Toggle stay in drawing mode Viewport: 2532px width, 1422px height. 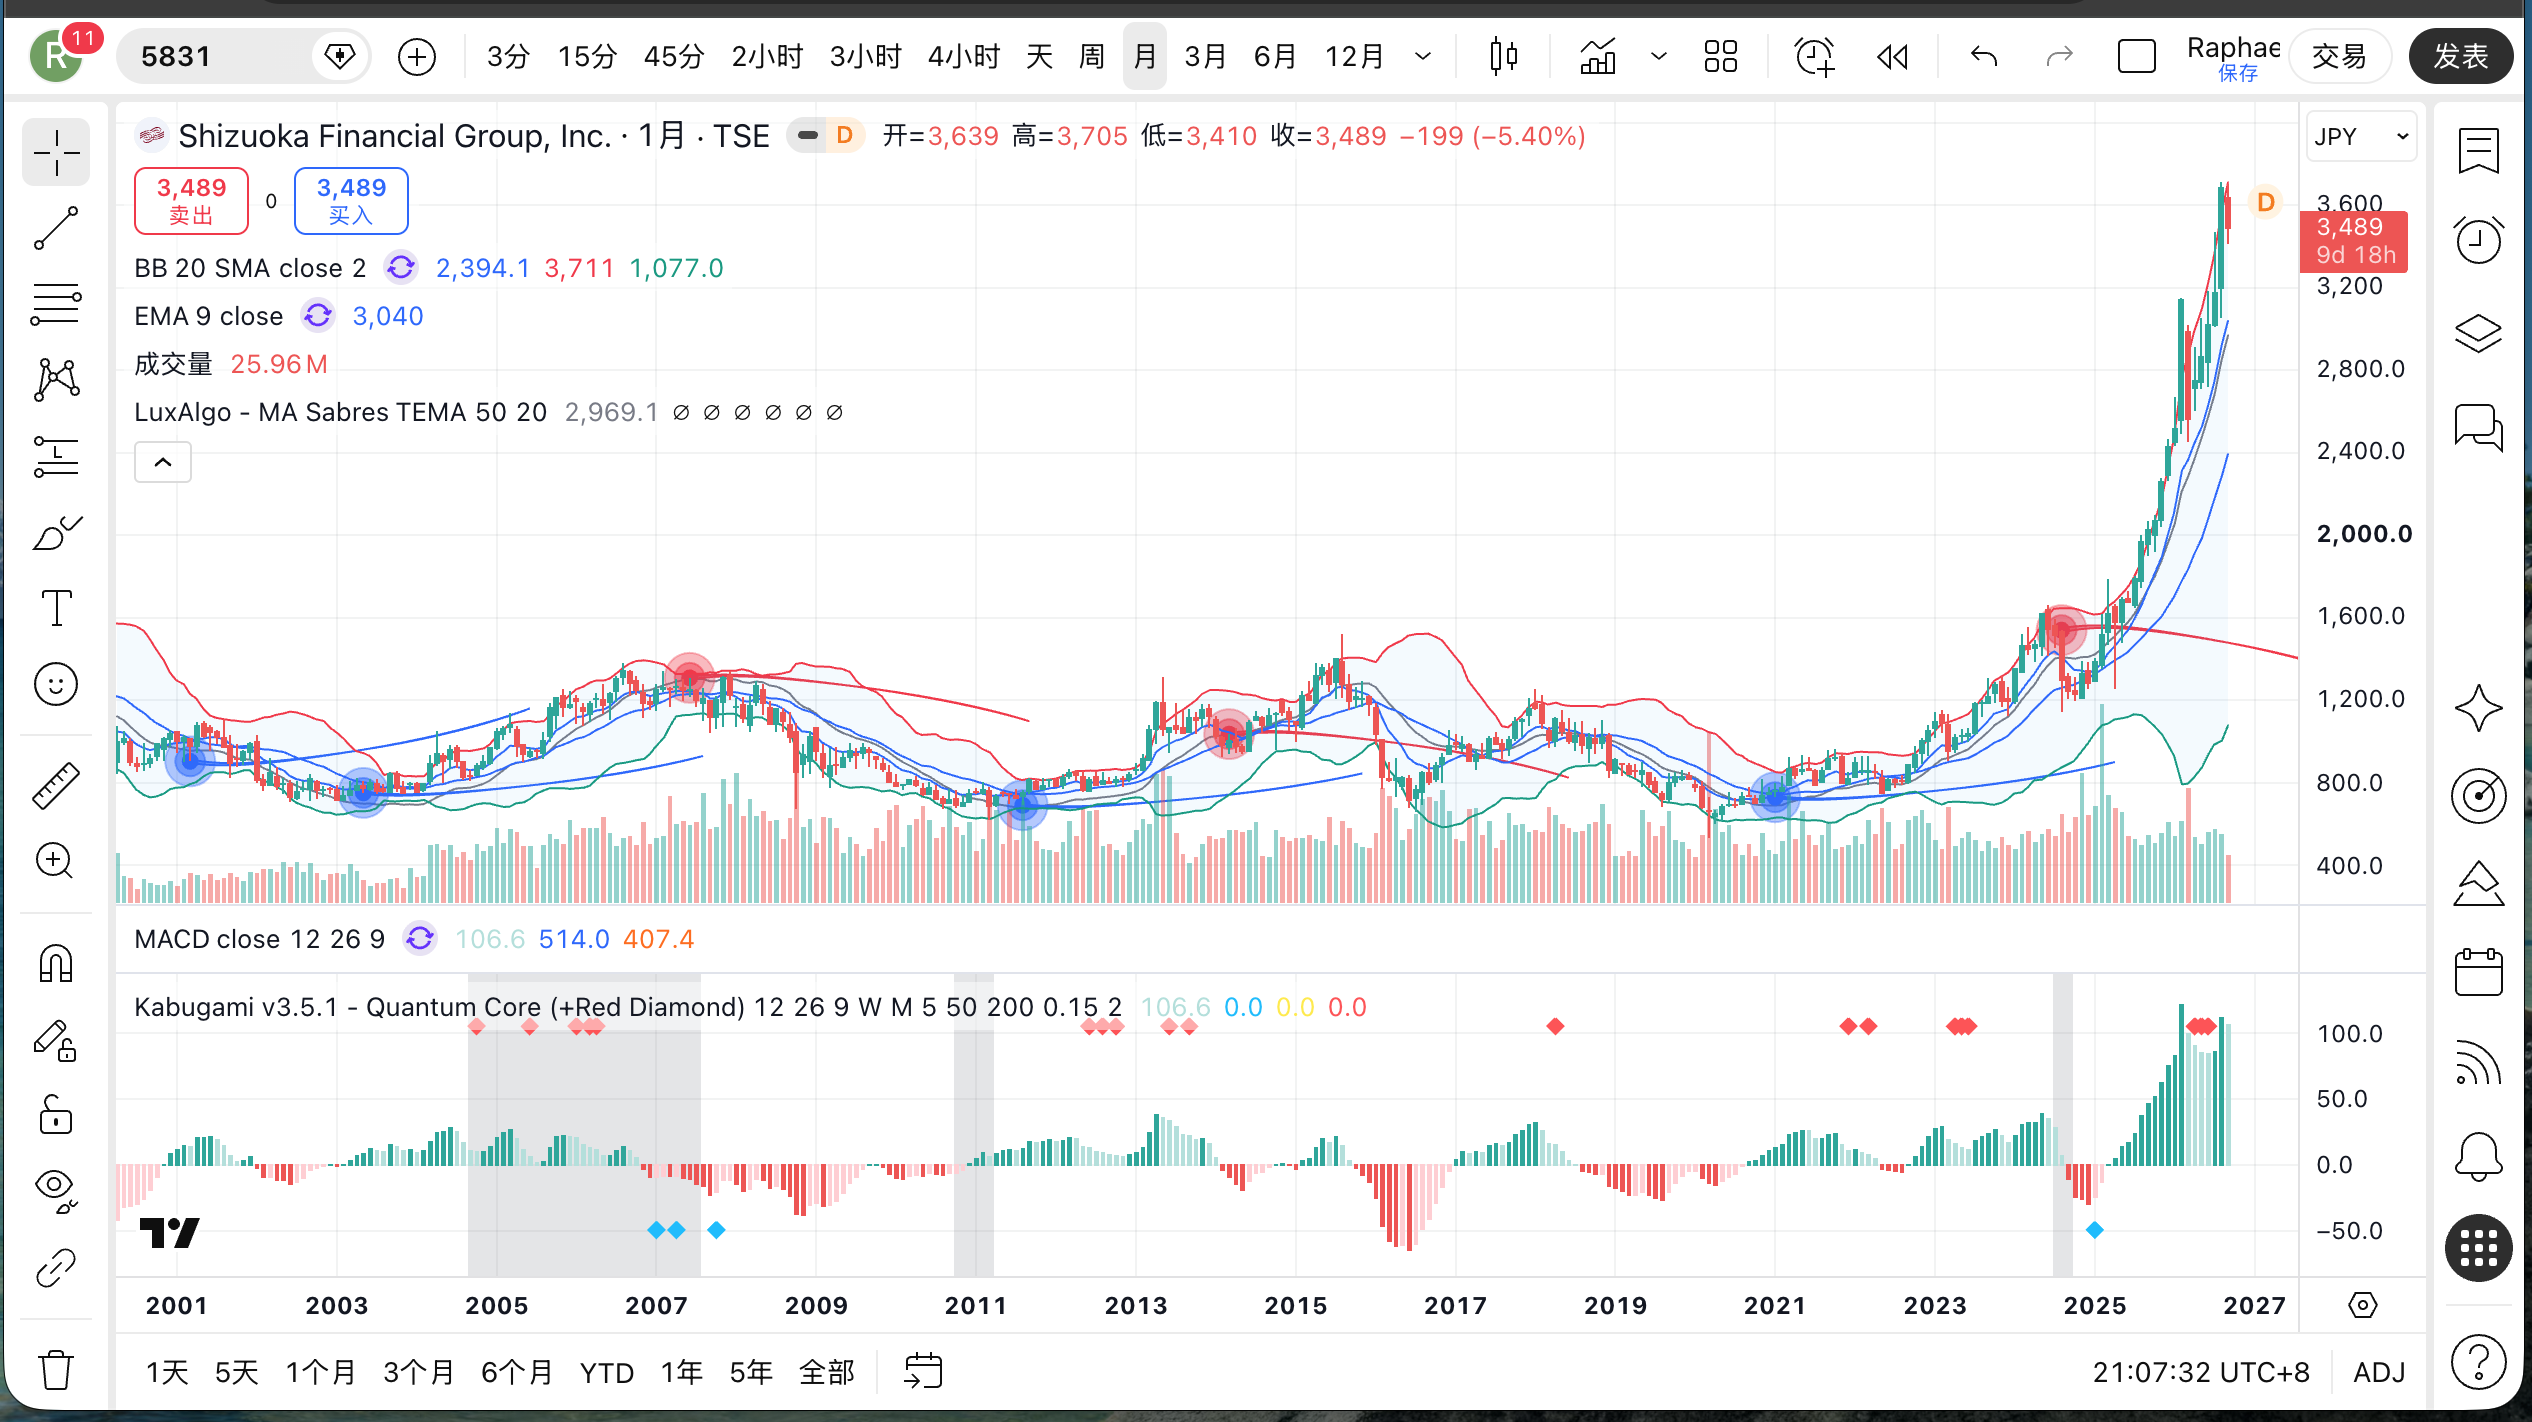pyautogui.click(x=56, y=1040)
